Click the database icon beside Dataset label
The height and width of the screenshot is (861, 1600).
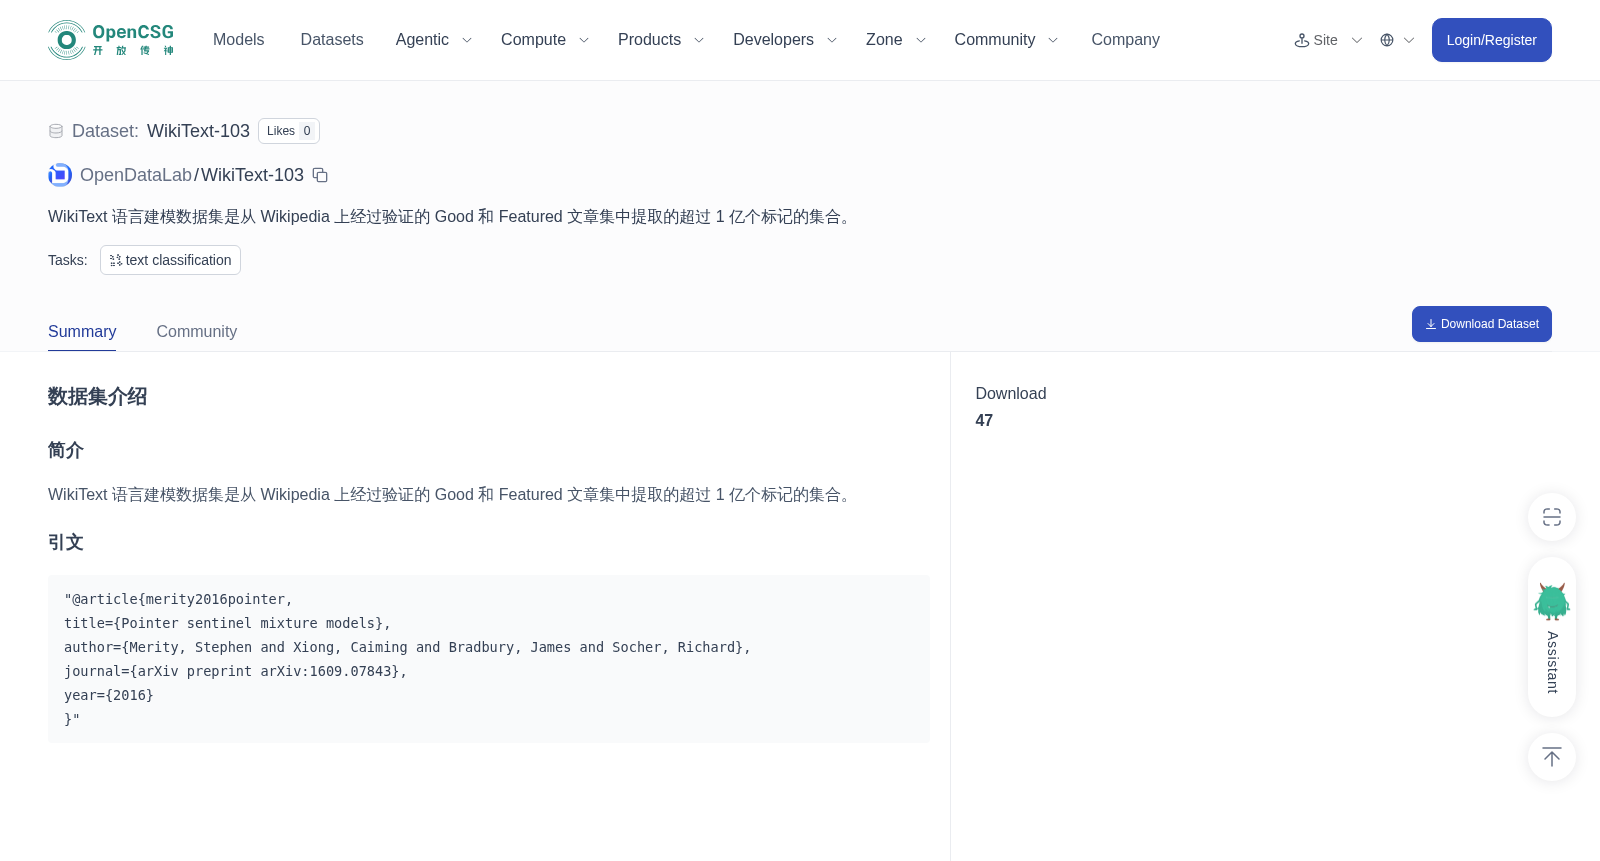[56, 131]
